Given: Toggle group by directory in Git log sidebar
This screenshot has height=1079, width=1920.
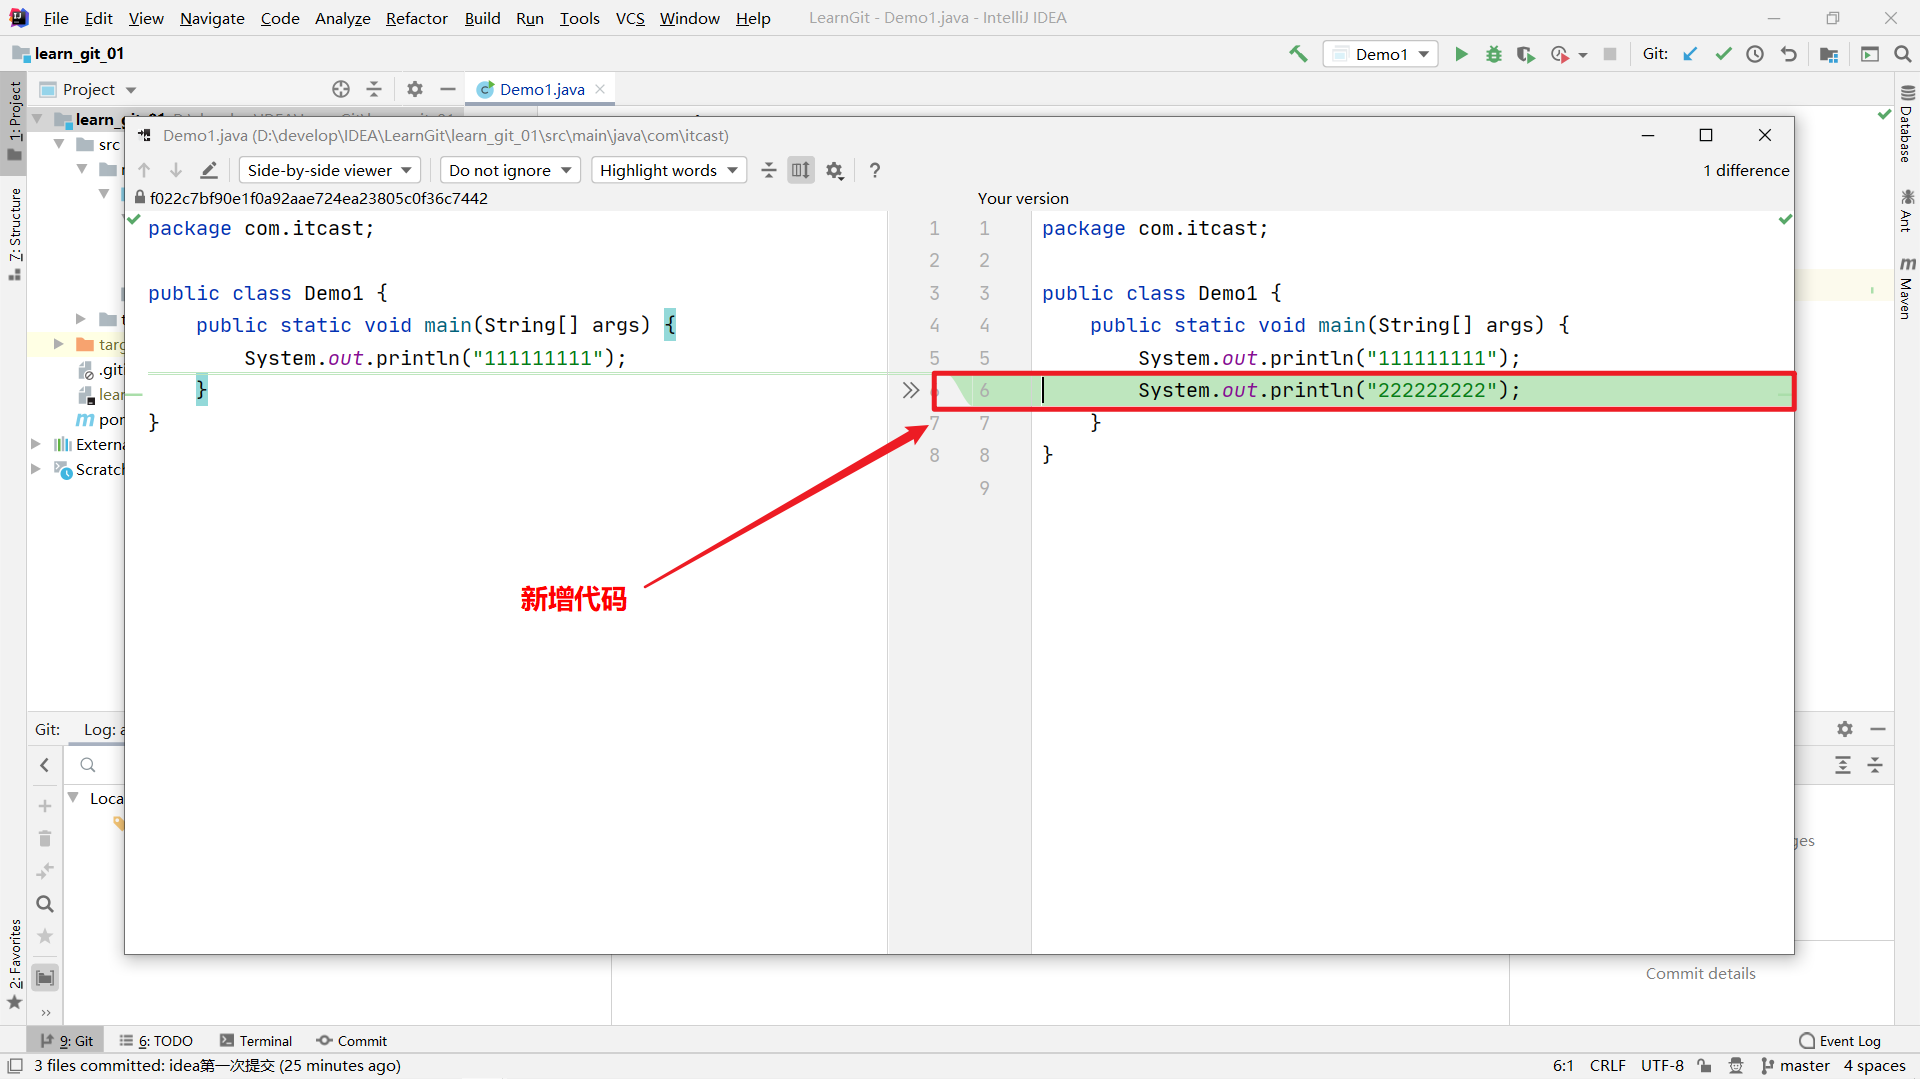Looking at the screenshot, I should (x=45, y=977).
